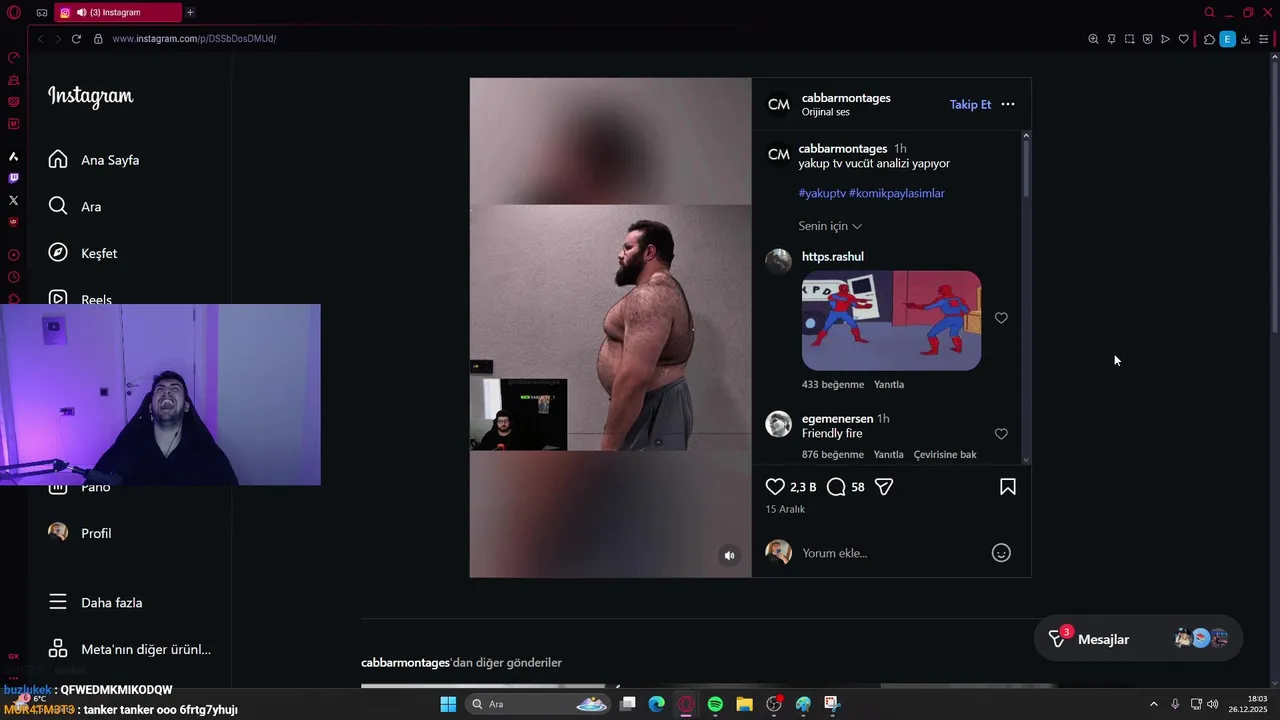Open Meta'nın diğer ürünleri item
This screenshot has width=1280, height=720.
click(x=130, y=649)
